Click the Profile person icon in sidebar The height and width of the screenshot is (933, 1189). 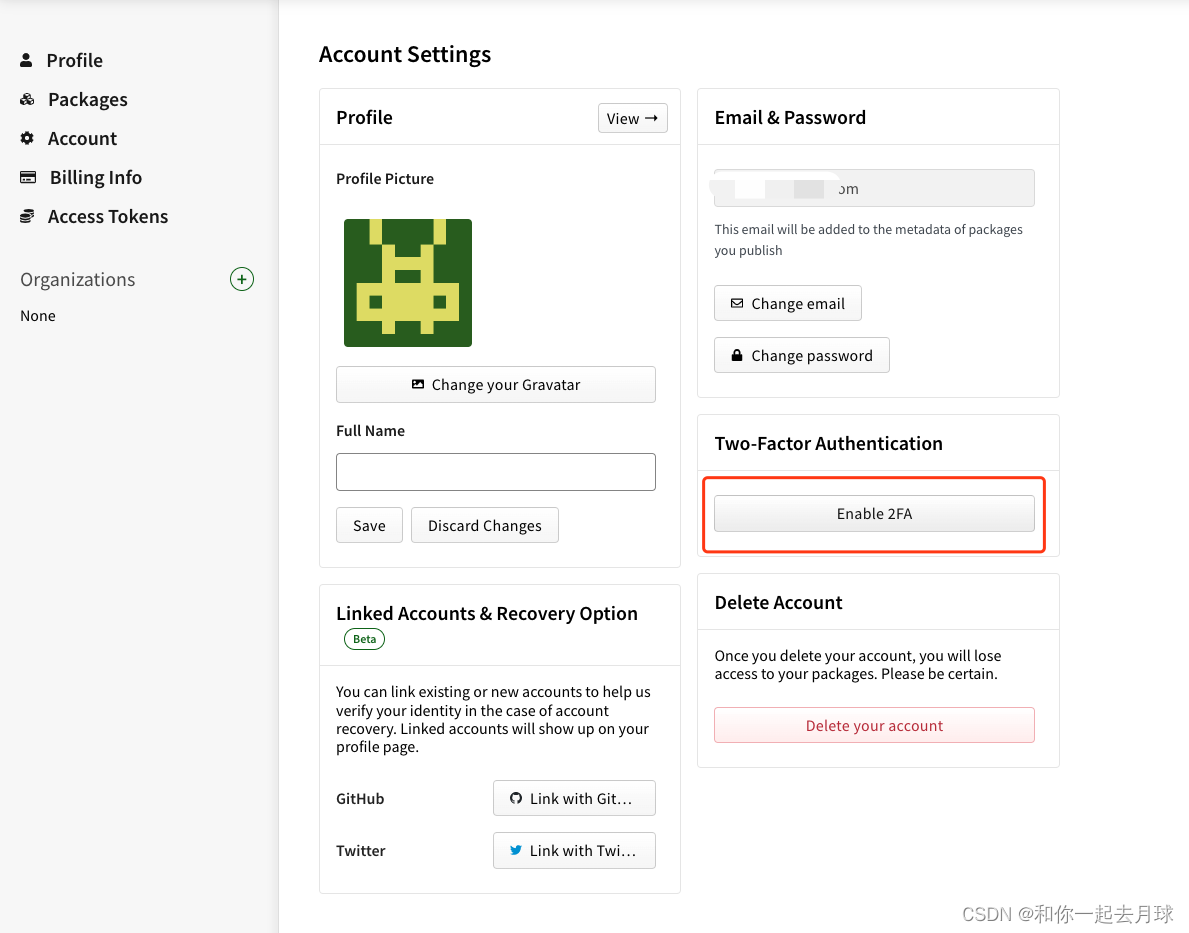26,60
